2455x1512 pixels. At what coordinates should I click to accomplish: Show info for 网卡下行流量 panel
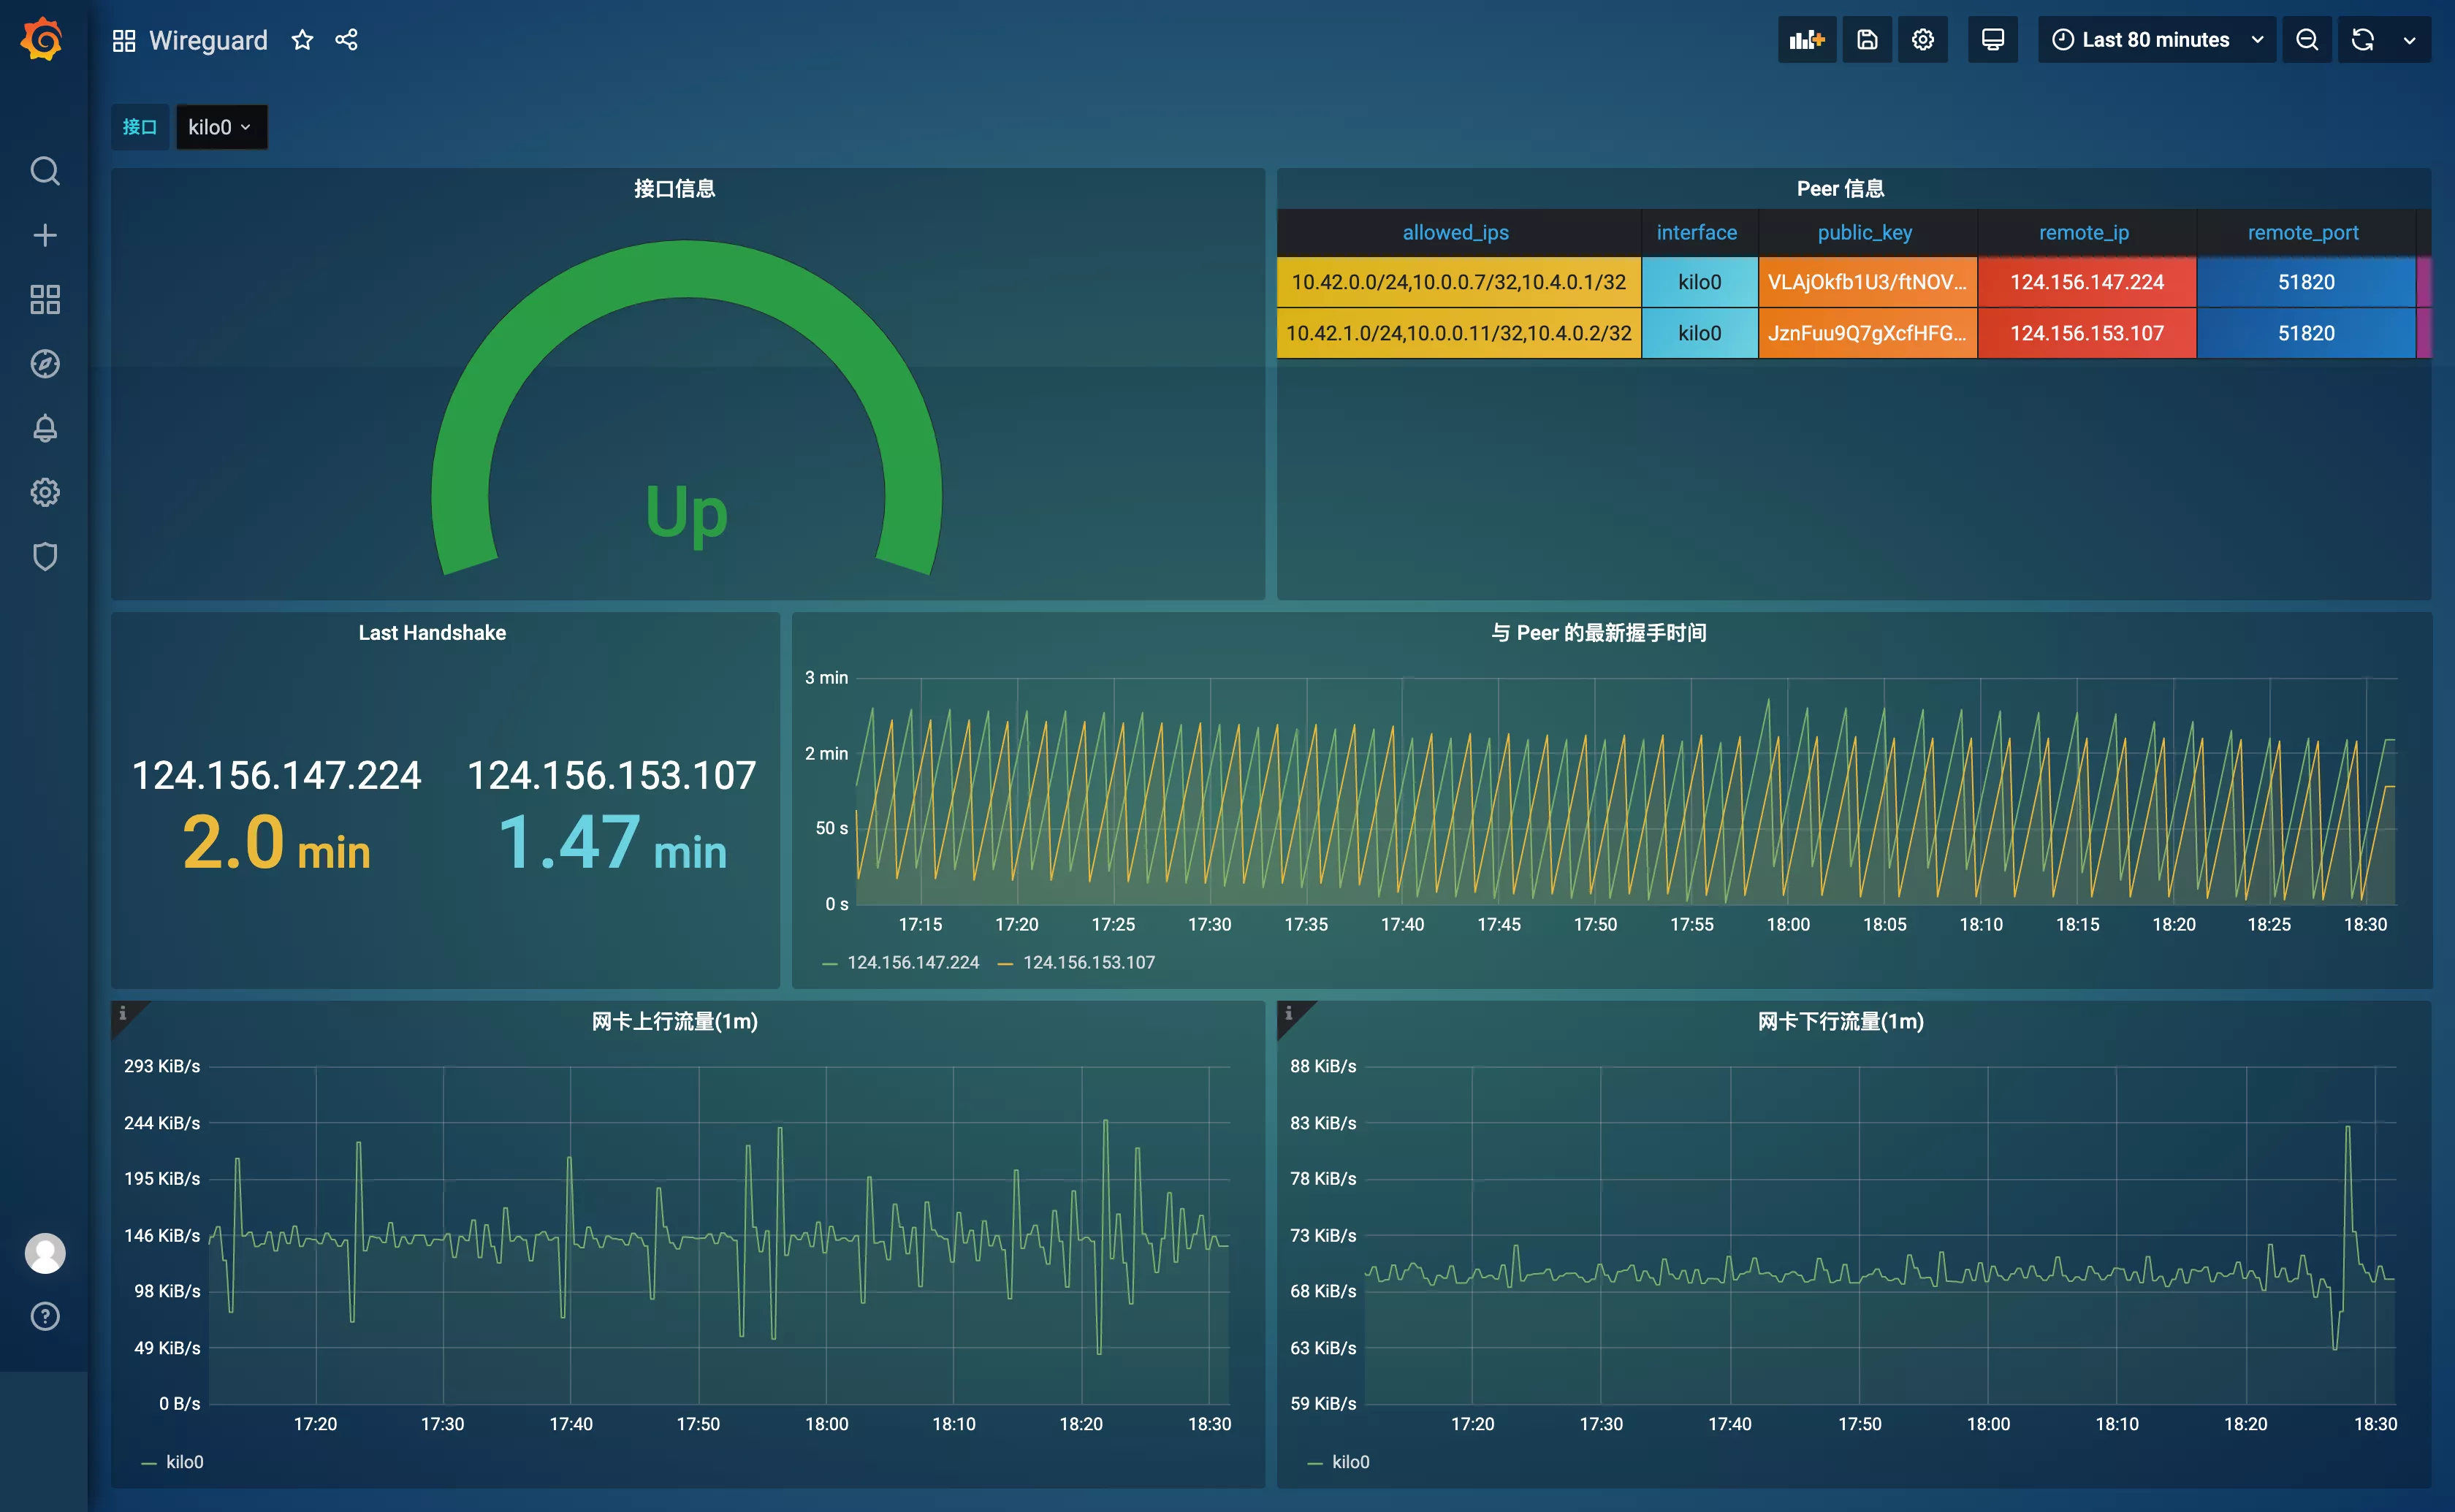(1289, 1013)
